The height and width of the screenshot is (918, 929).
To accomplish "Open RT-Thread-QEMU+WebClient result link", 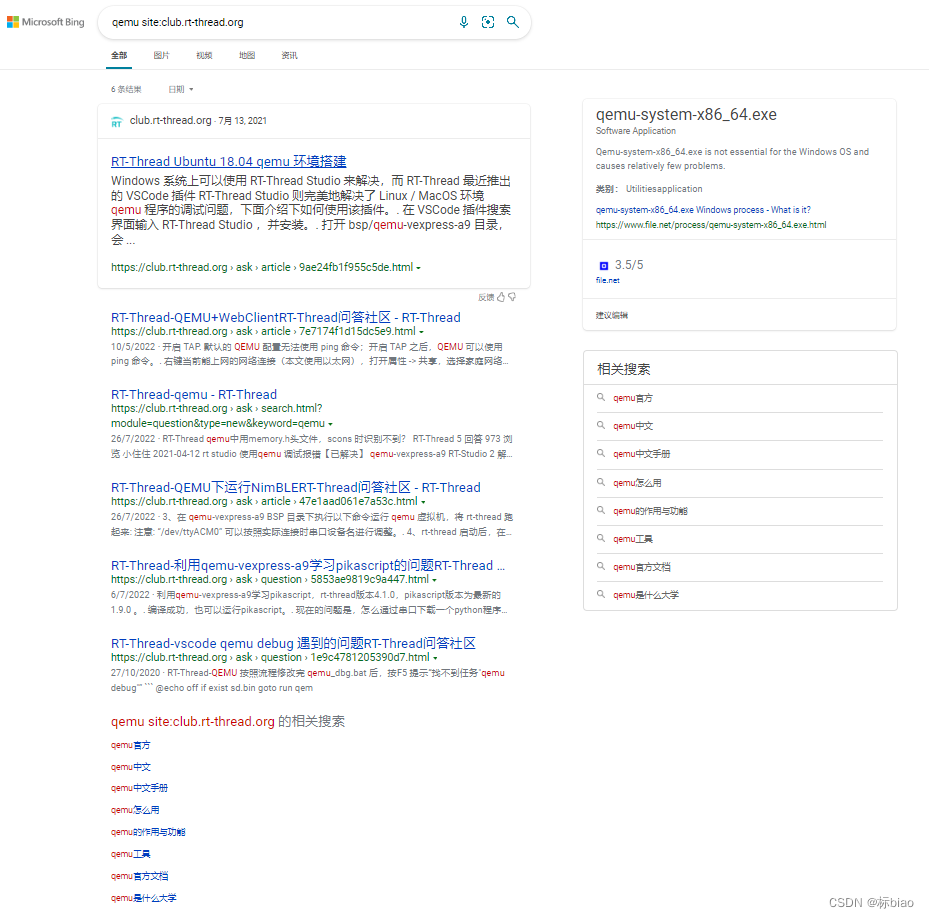I will click(x=286, y=318).
